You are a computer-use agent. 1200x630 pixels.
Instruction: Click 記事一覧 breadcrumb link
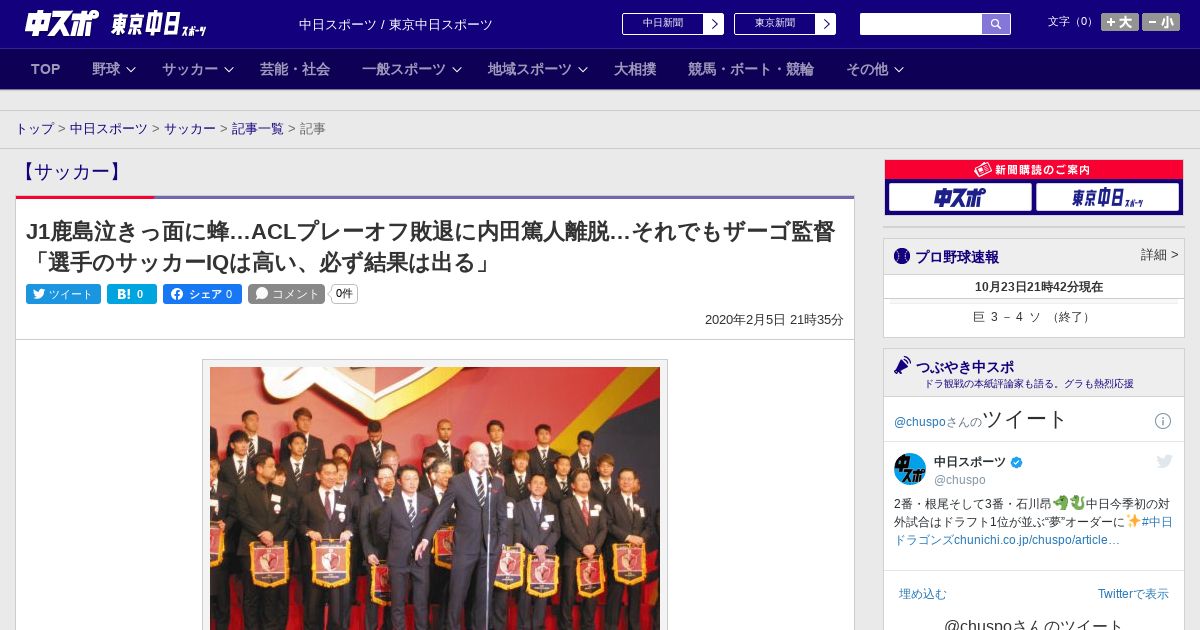[258, 129]
